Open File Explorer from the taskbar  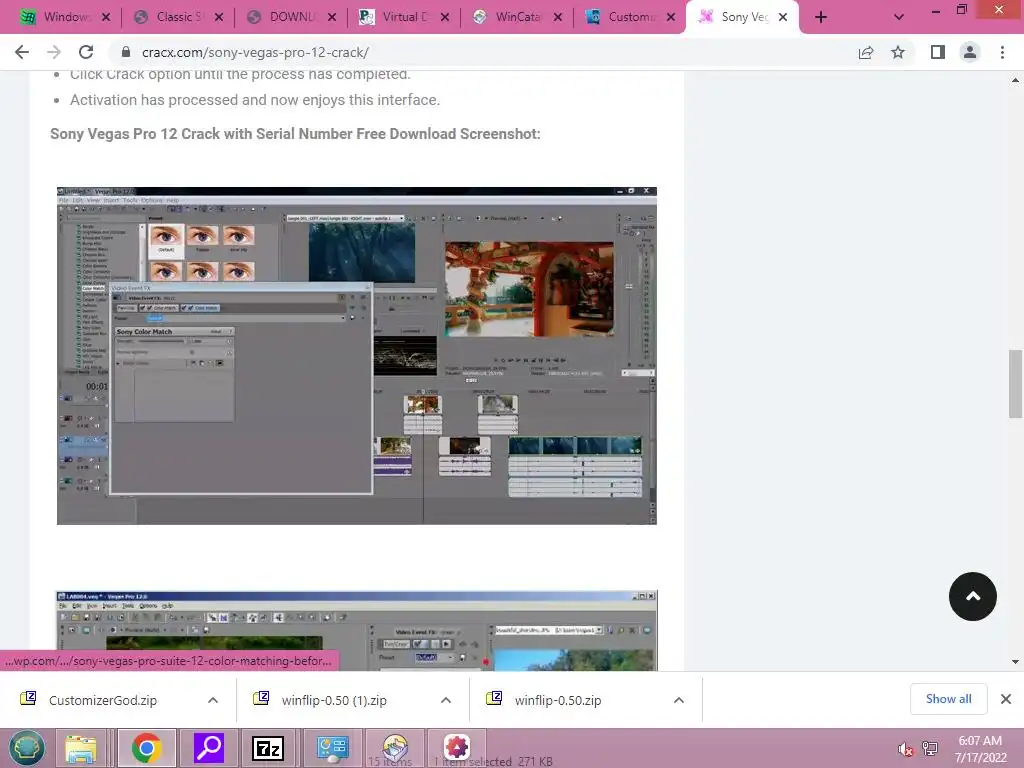coord(81,748)
